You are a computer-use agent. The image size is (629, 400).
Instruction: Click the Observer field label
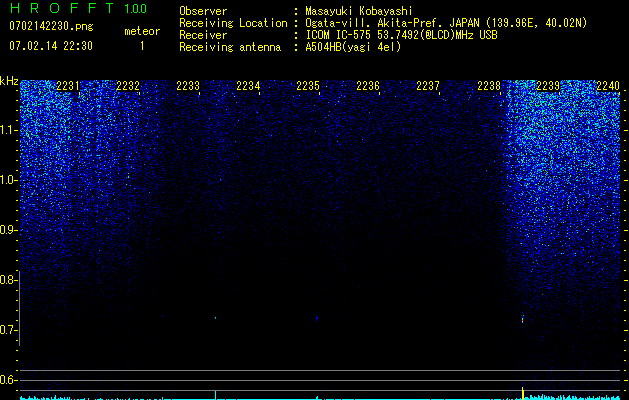(203, 11)
